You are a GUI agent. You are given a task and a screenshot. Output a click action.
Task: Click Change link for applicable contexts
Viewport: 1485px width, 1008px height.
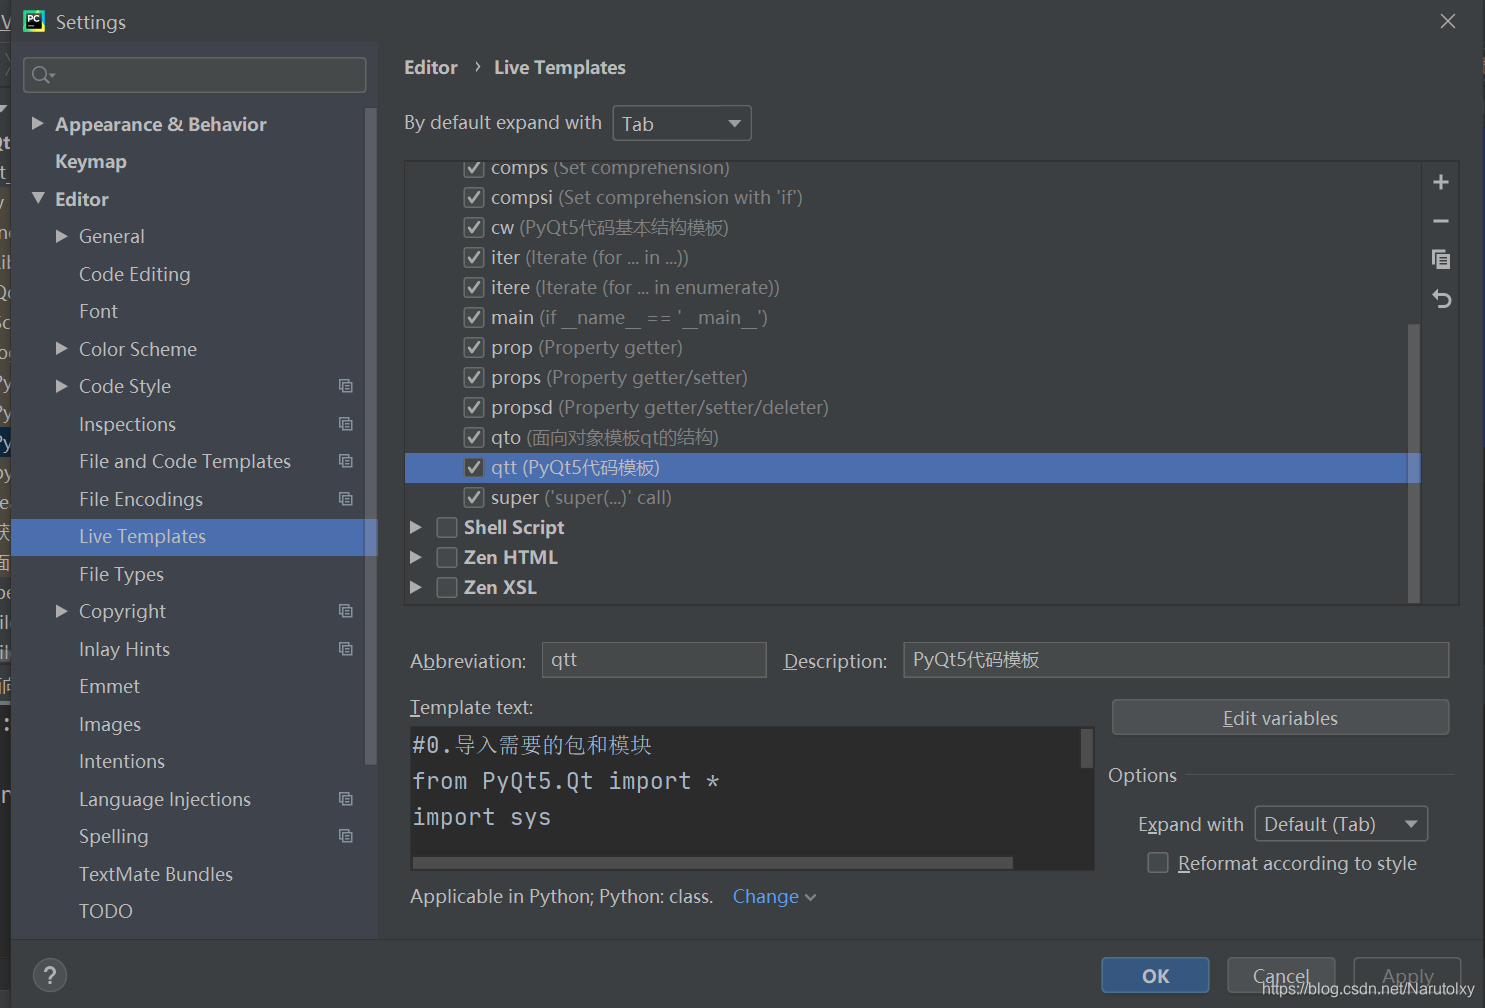pos(774,896)
